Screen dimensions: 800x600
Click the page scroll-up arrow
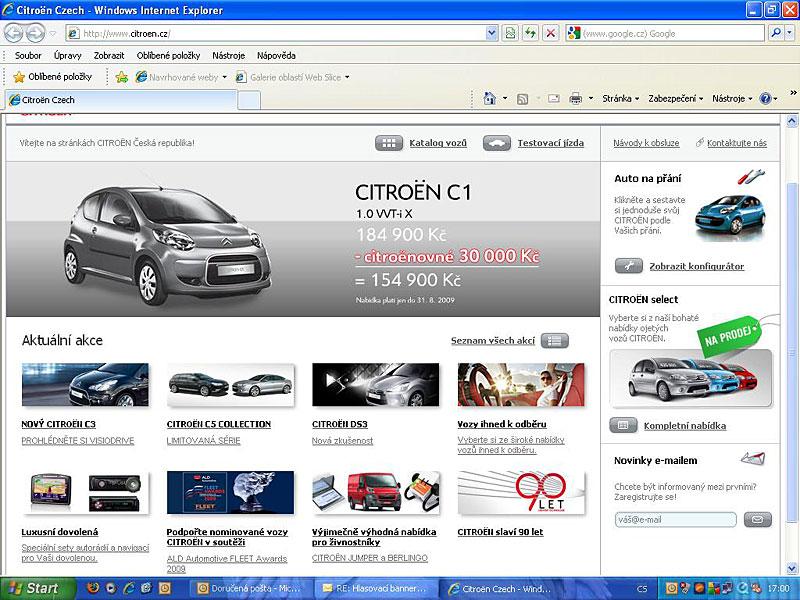pyautogui.click(x=792, y=121)
